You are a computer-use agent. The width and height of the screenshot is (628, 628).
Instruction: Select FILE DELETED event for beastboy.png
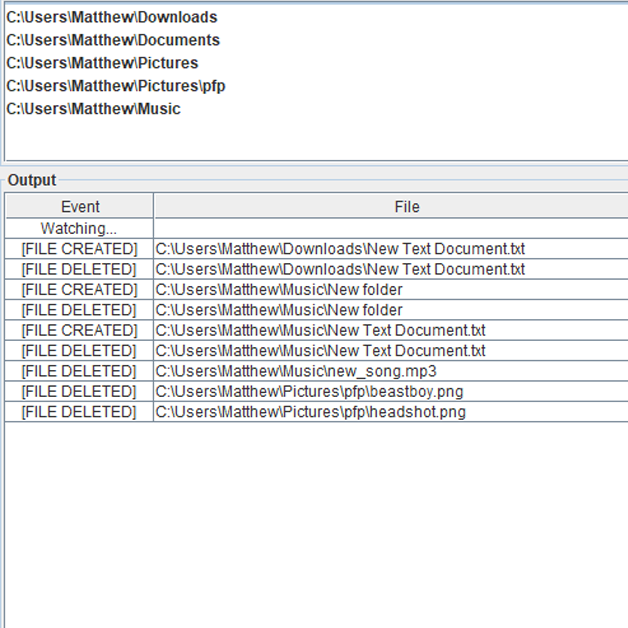coord(79,391)
